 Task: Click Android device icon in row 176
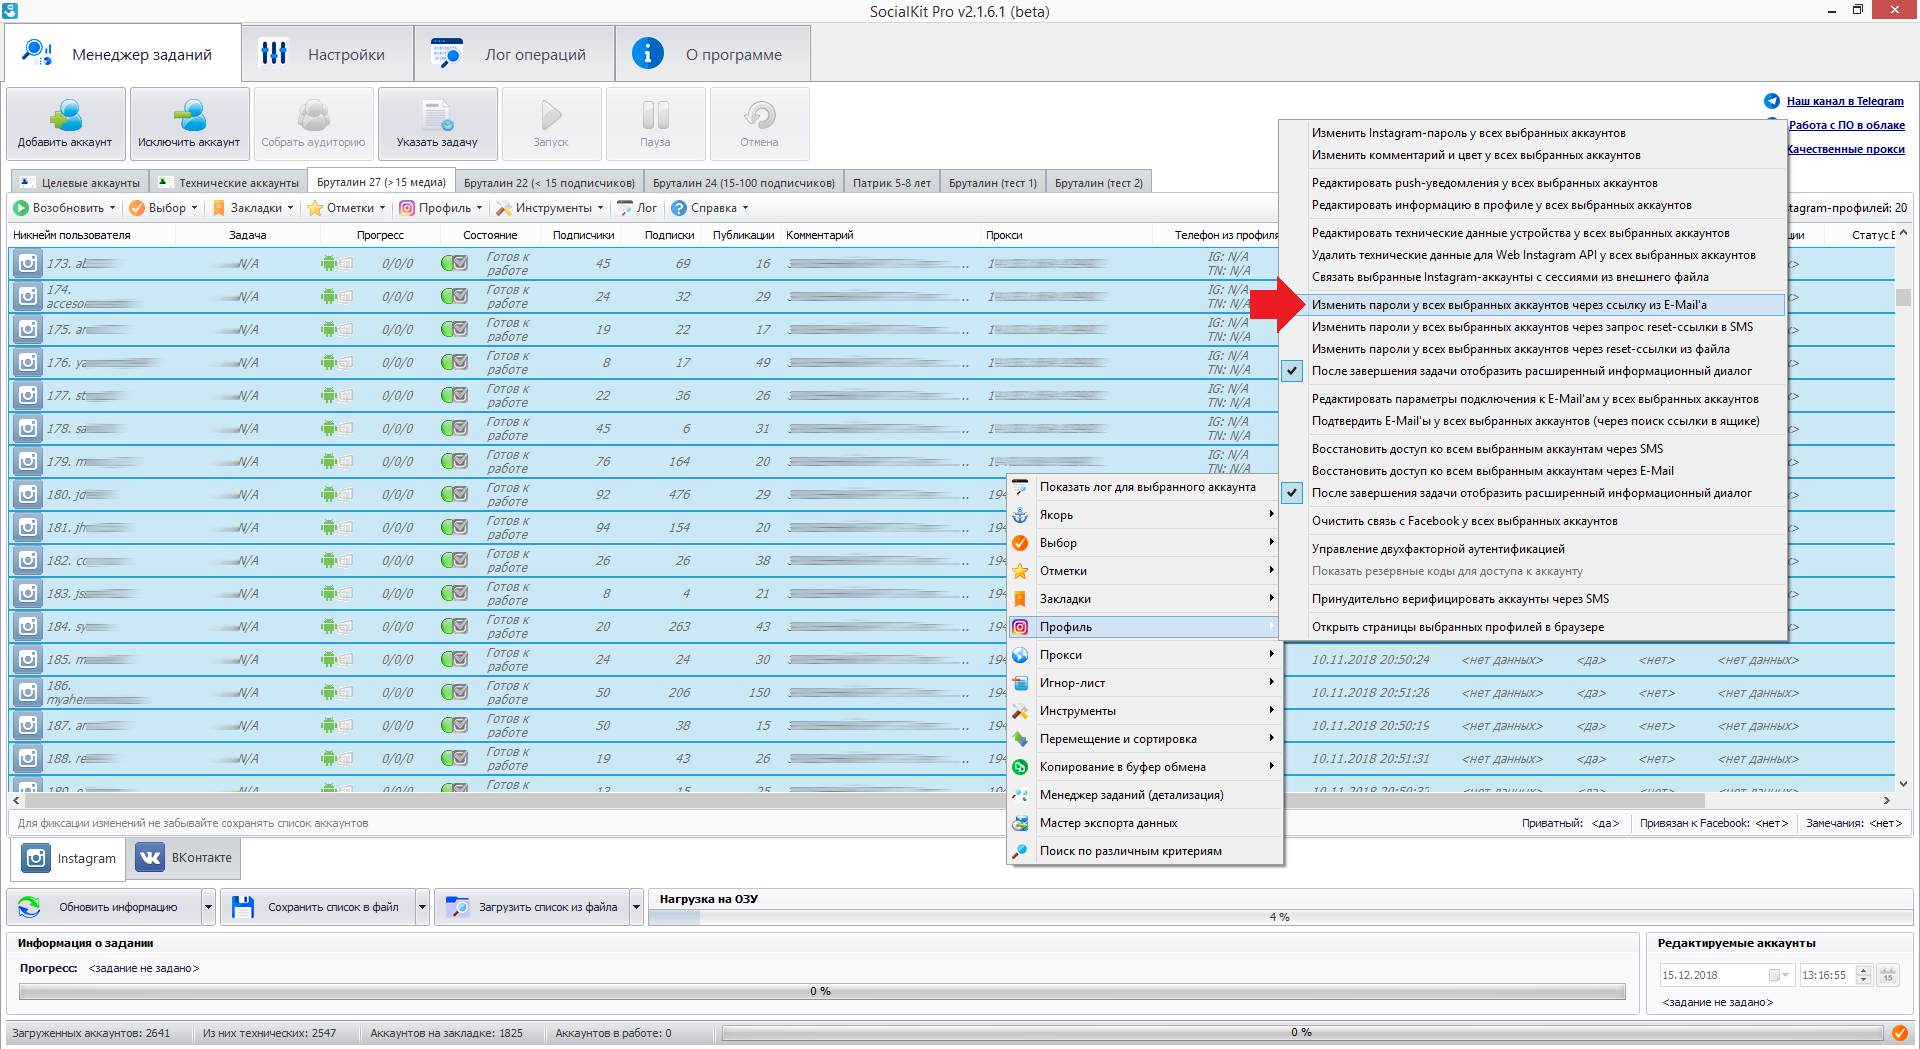click(x=329, y=362)
